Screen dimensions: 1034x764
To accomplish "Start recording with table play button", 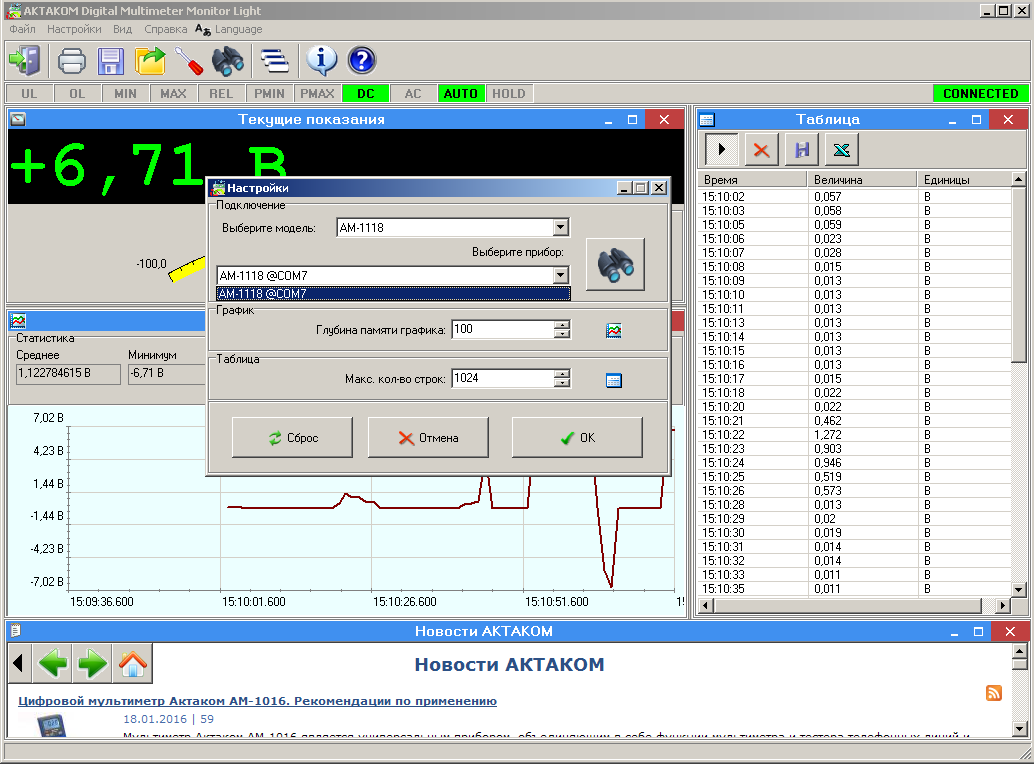I will tap(721, 149).
